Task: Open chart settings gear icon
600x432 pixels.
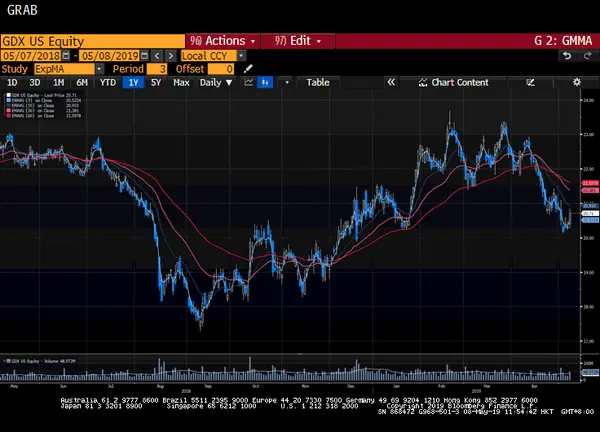Action: (577, 82)
